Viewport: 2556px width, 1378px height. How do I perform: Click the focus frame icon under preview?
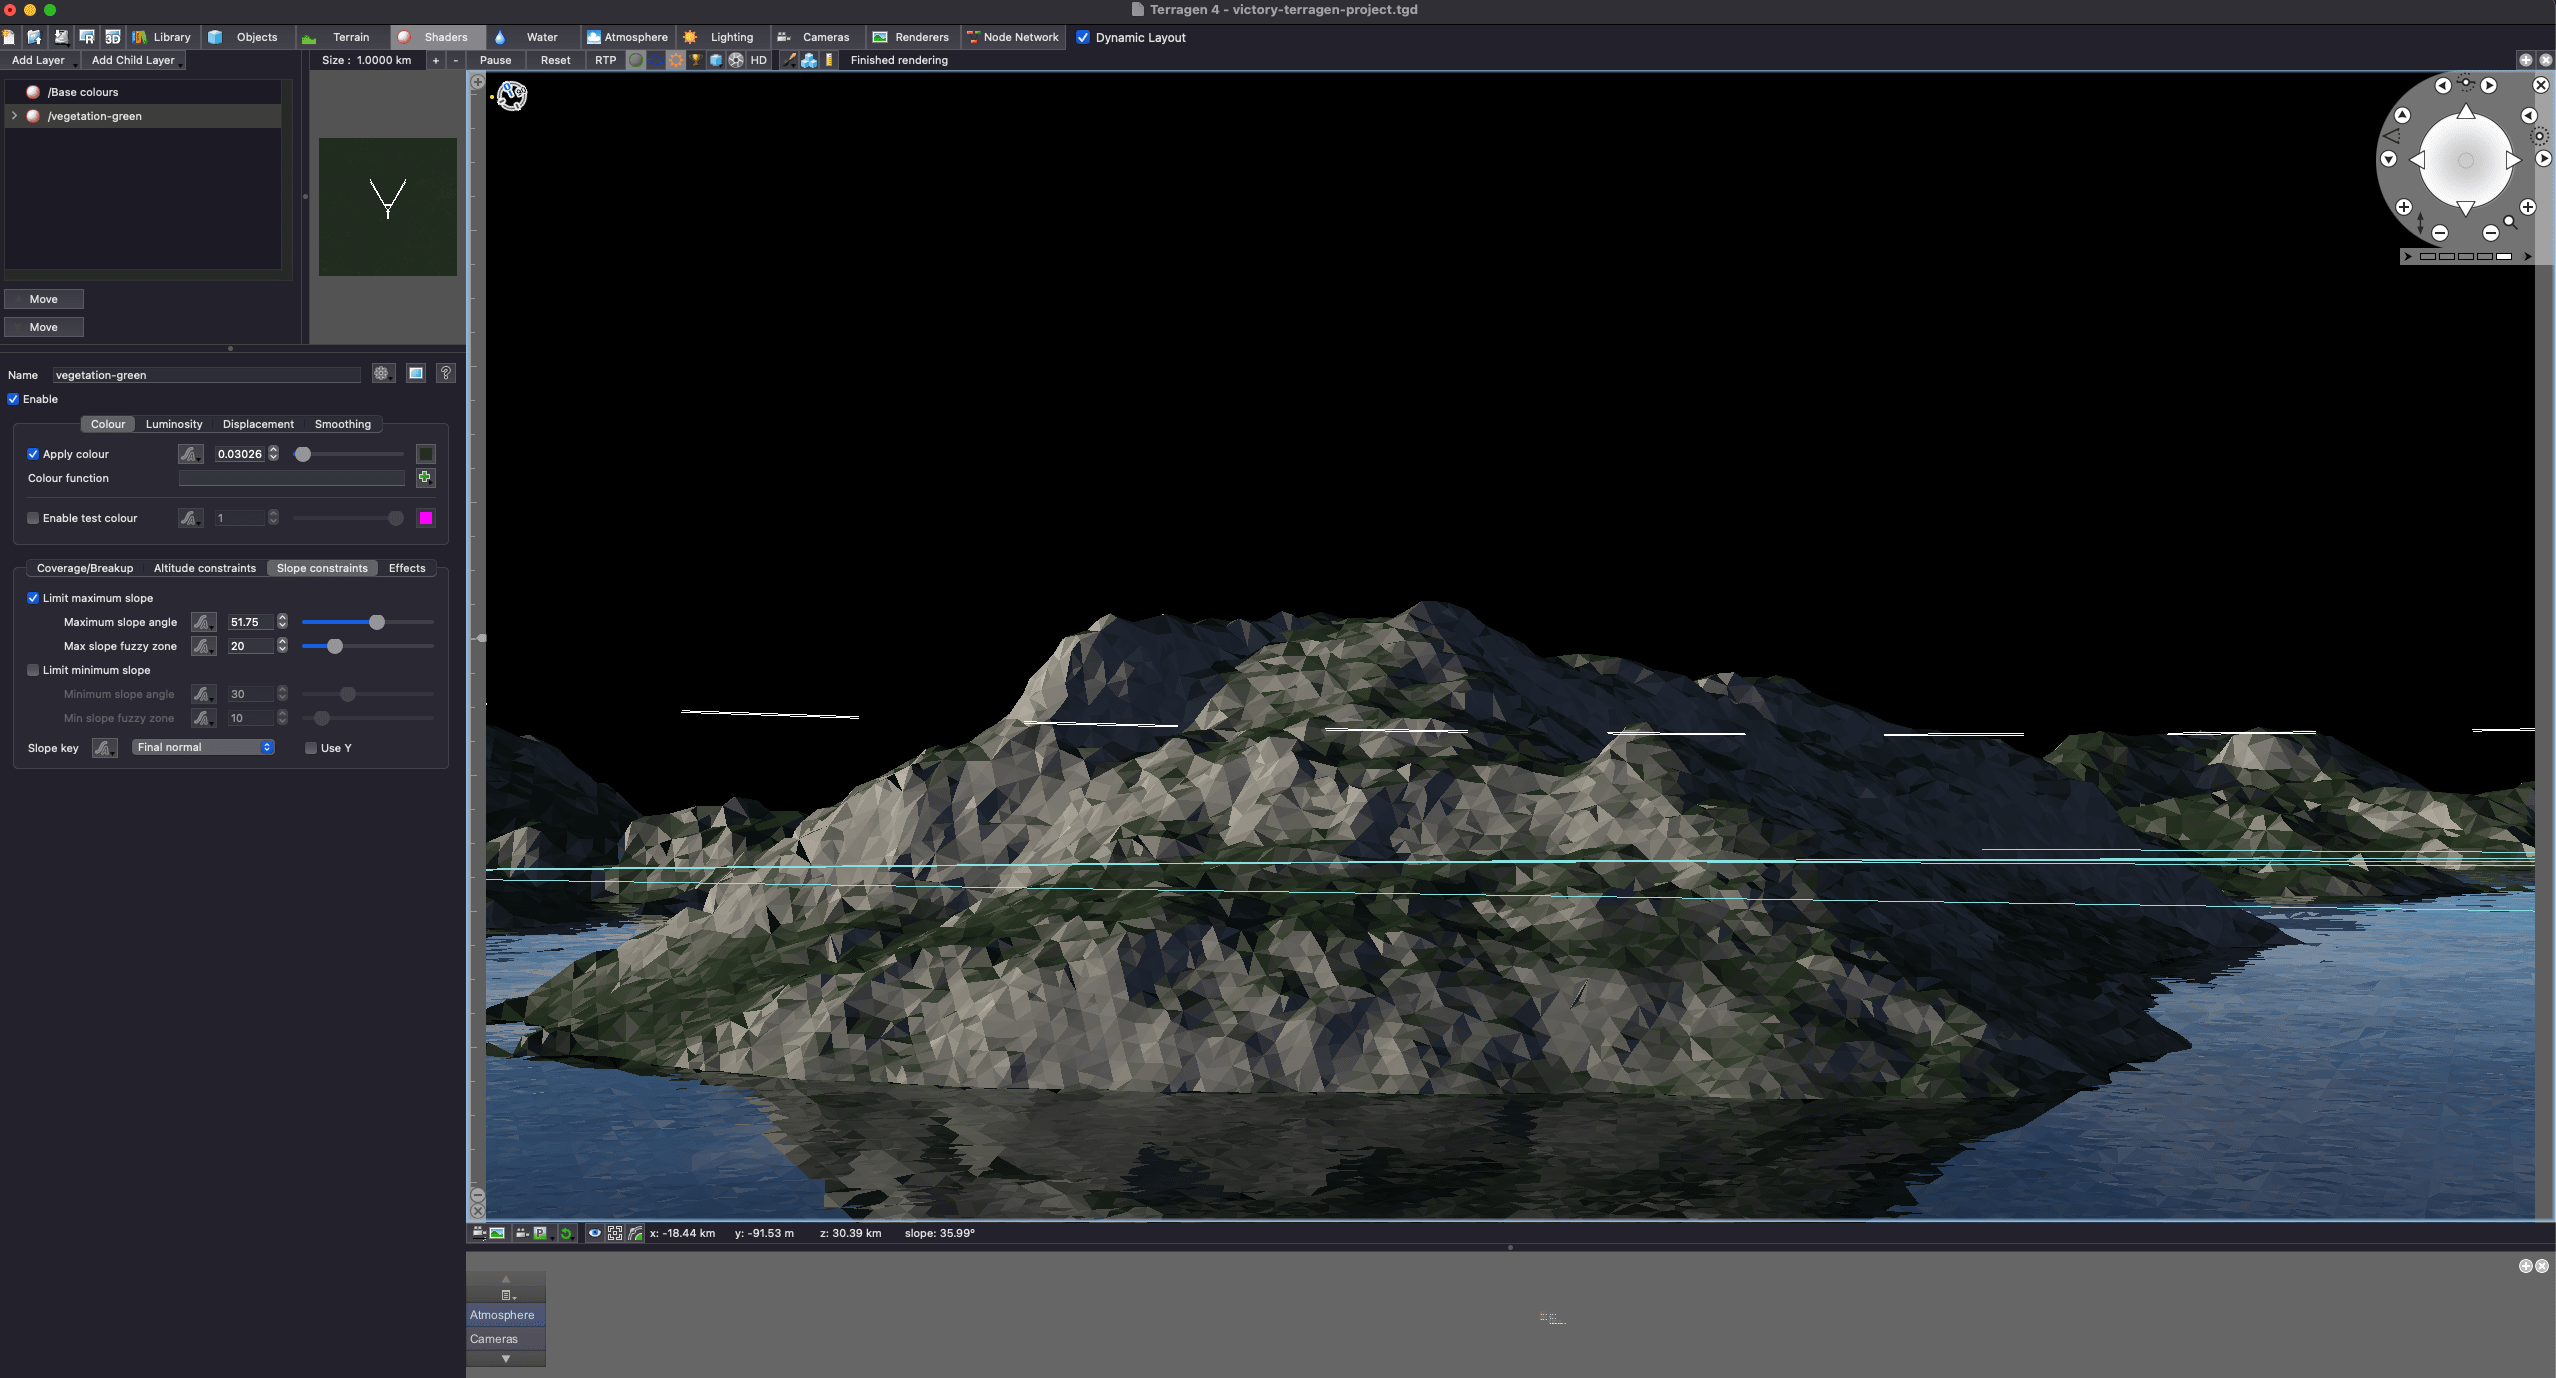point(614,1233)
